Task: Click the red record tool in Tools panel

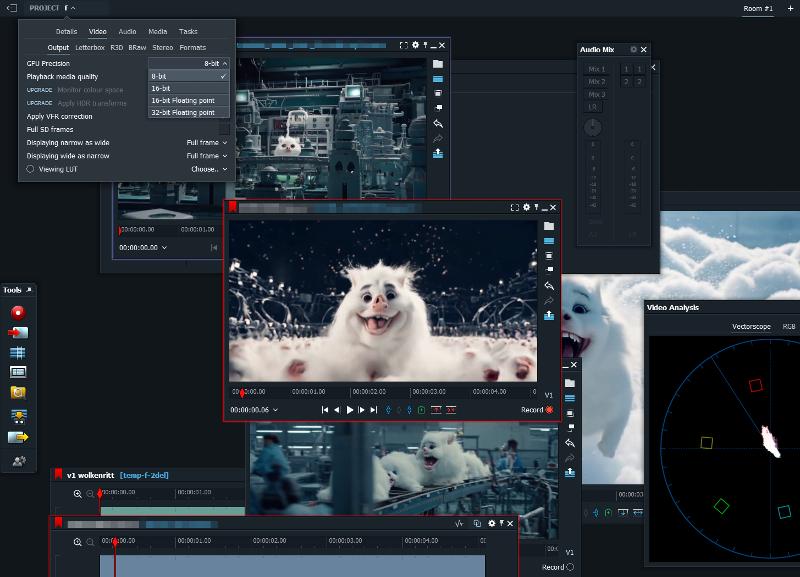Action: pos(18,312)
